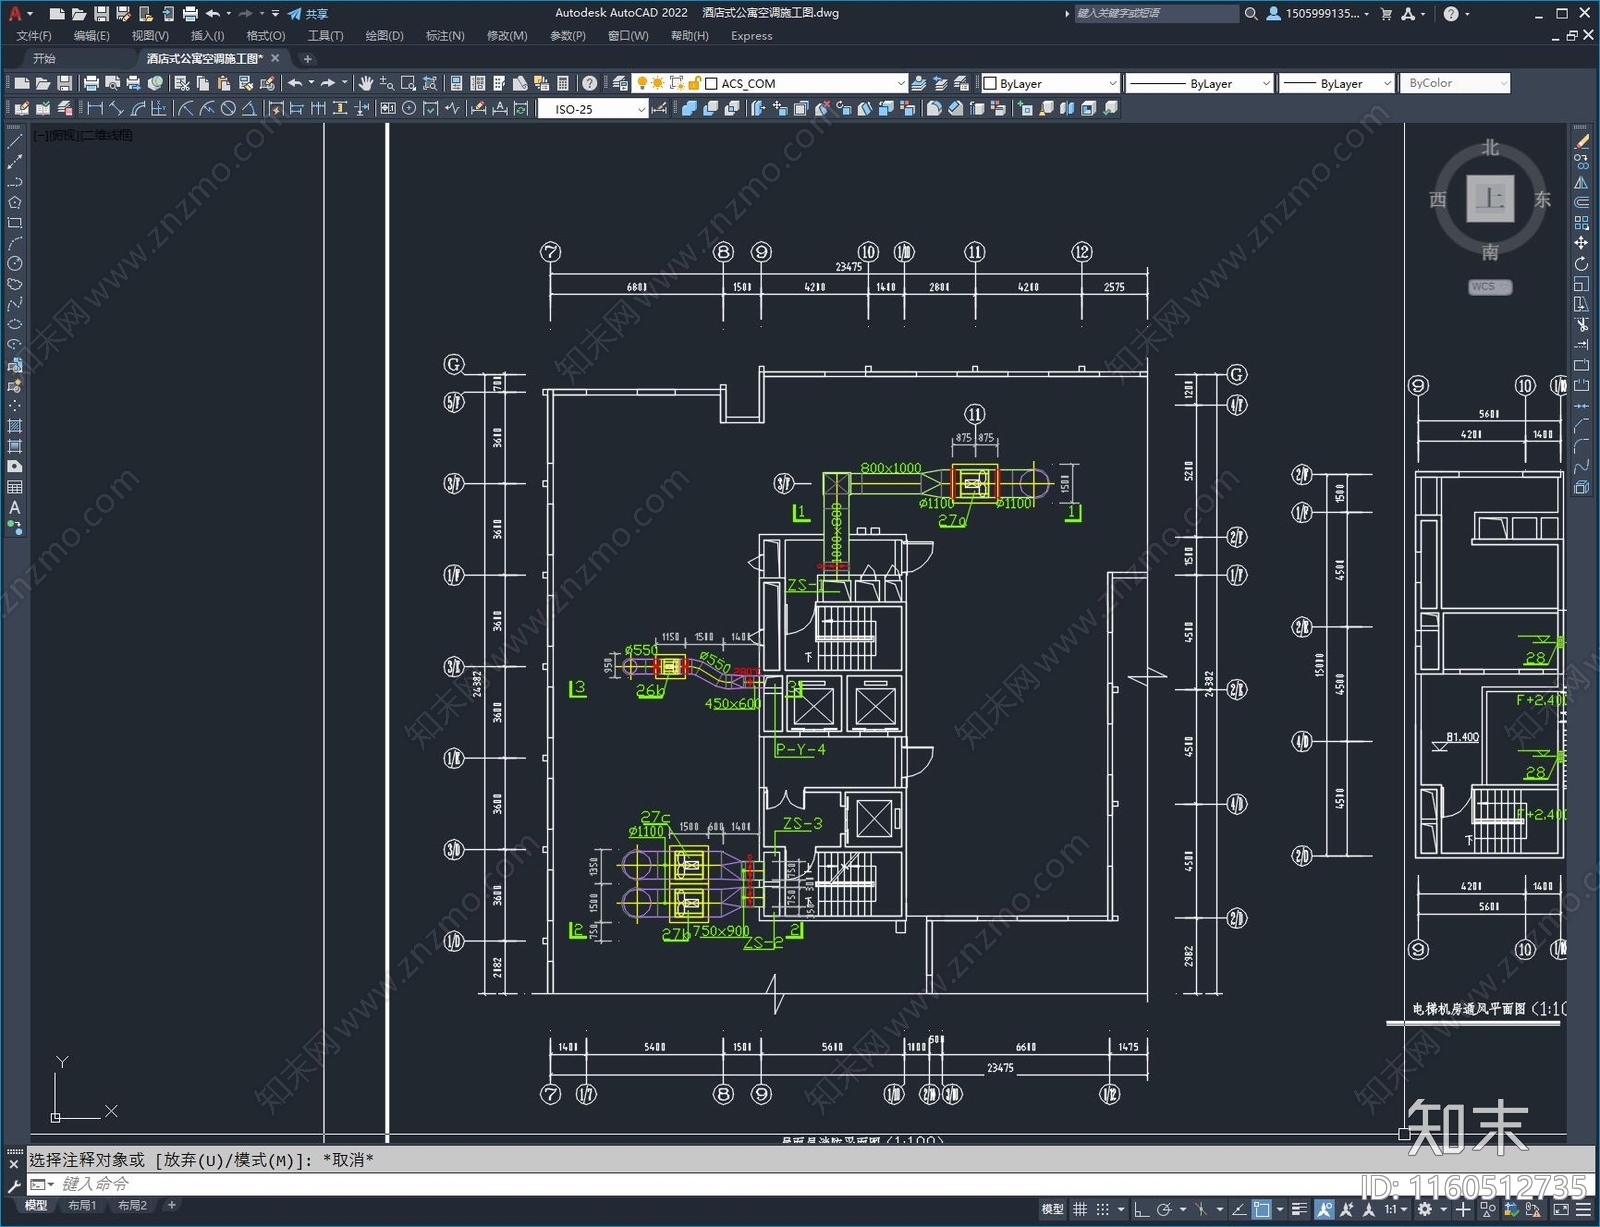Add a new drawing tab with plus button
Screen dimensions: 1600x1227
click(307, 59)
